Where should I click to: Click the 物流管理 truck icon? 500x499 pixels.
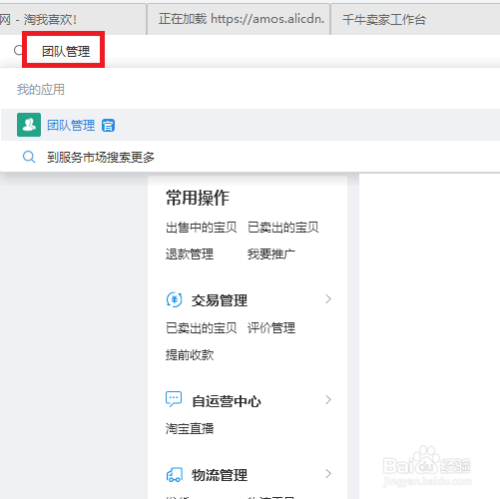(174, 474)
